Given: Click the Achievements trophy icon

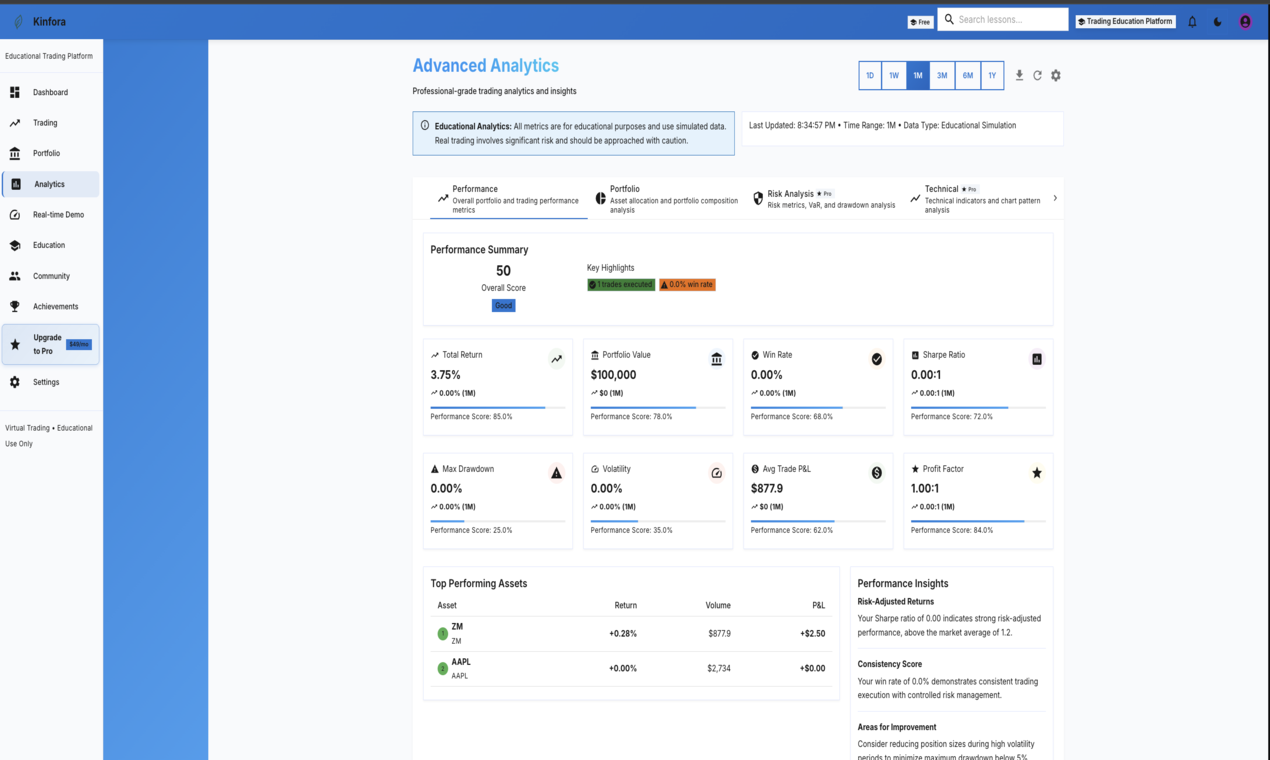Looking at the screenshot, I should point(15,306).
